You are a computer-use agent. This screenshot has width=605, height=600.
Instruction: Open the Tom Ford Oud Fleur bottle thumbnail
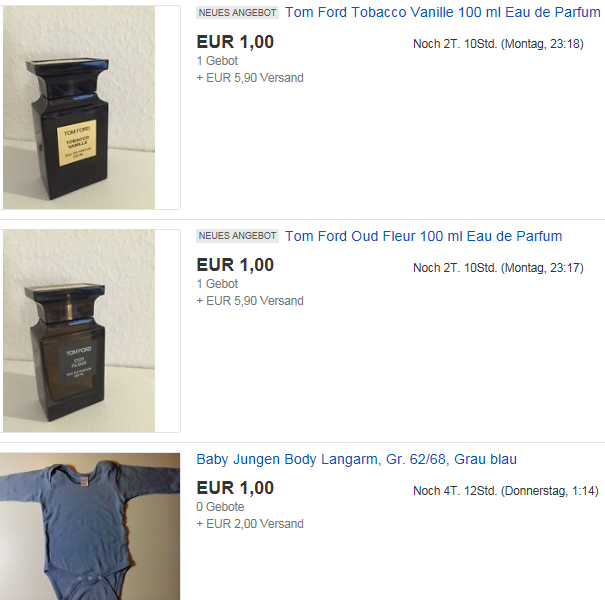(79, 331)
